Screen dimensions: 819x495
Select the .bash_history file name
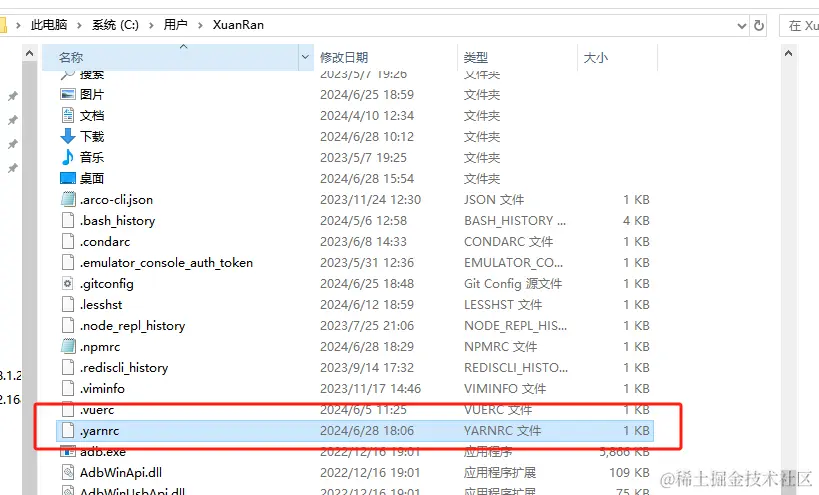point(118,220)
